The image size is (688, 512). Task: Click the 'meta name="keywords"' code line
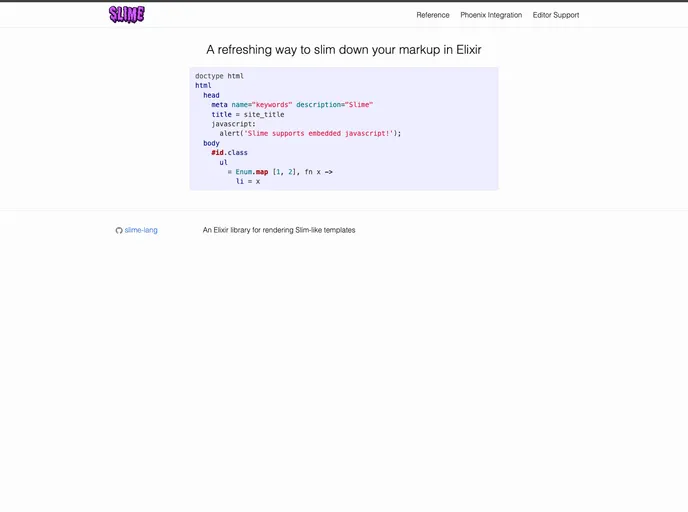[292, 104]
